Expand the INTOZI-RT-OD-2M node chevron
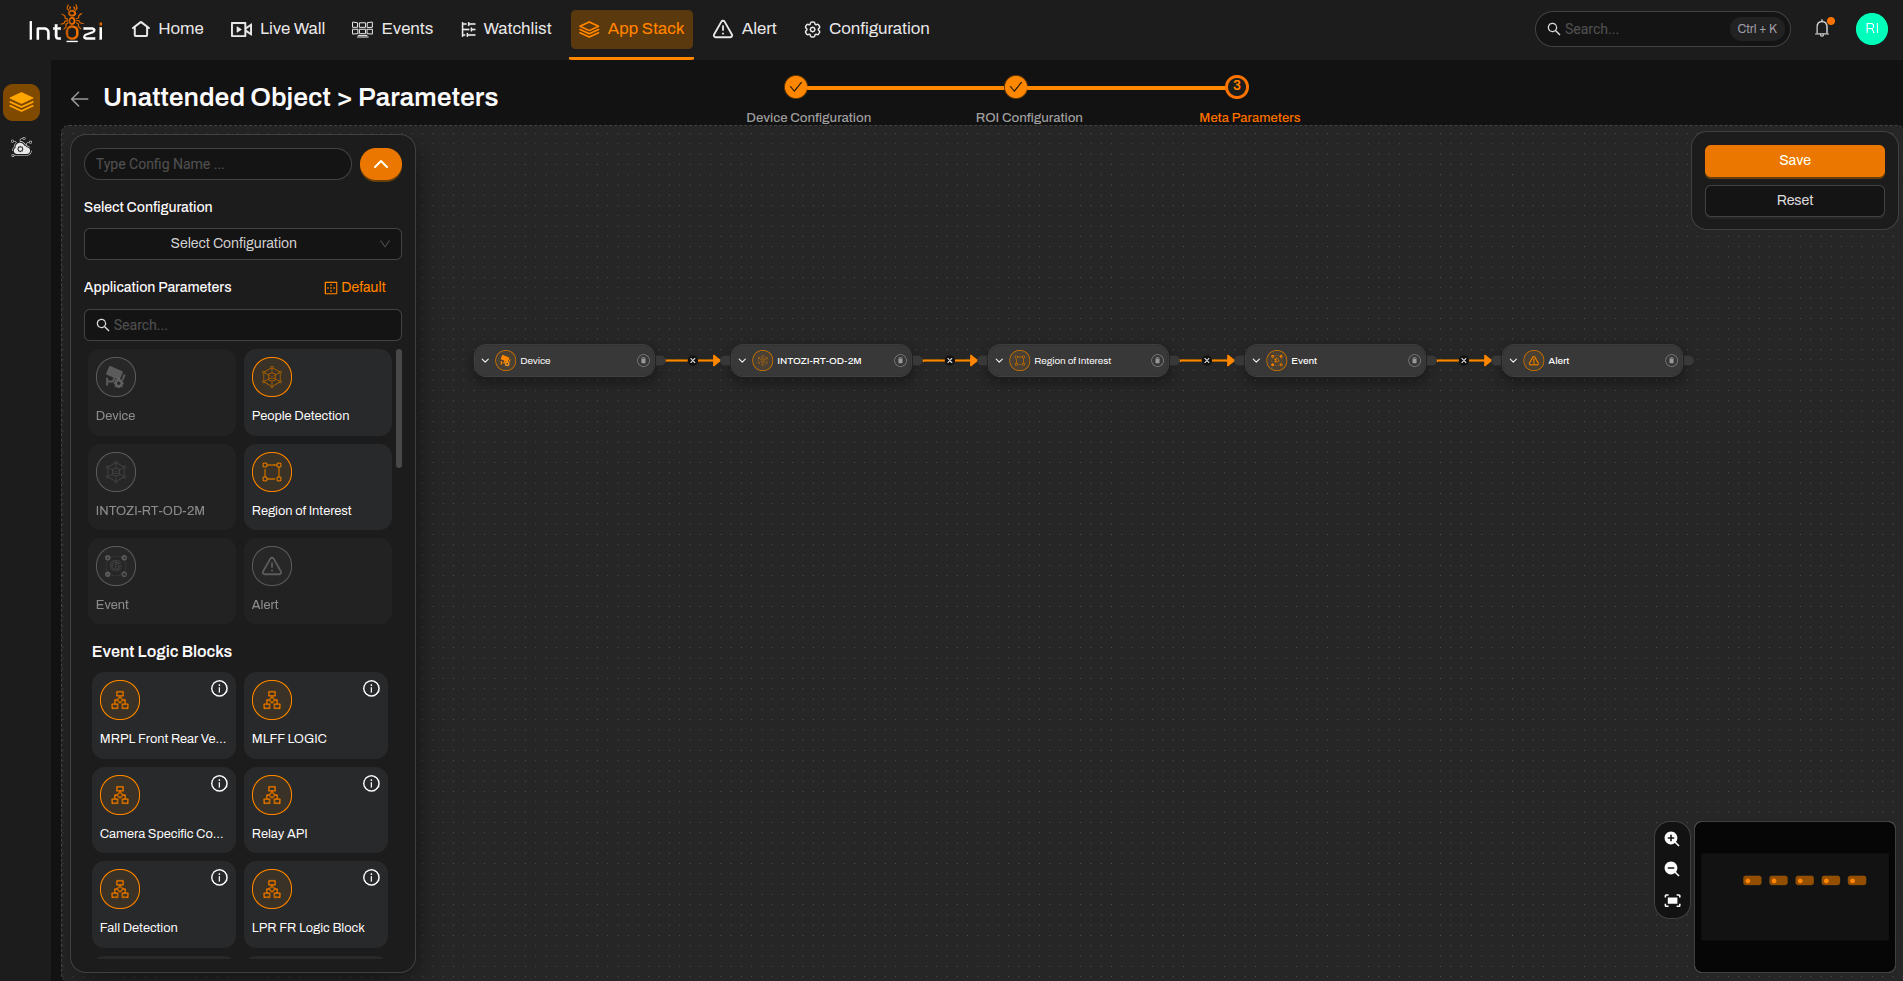The height and width of the screenshot is (981, 1903). coord(742,361)
